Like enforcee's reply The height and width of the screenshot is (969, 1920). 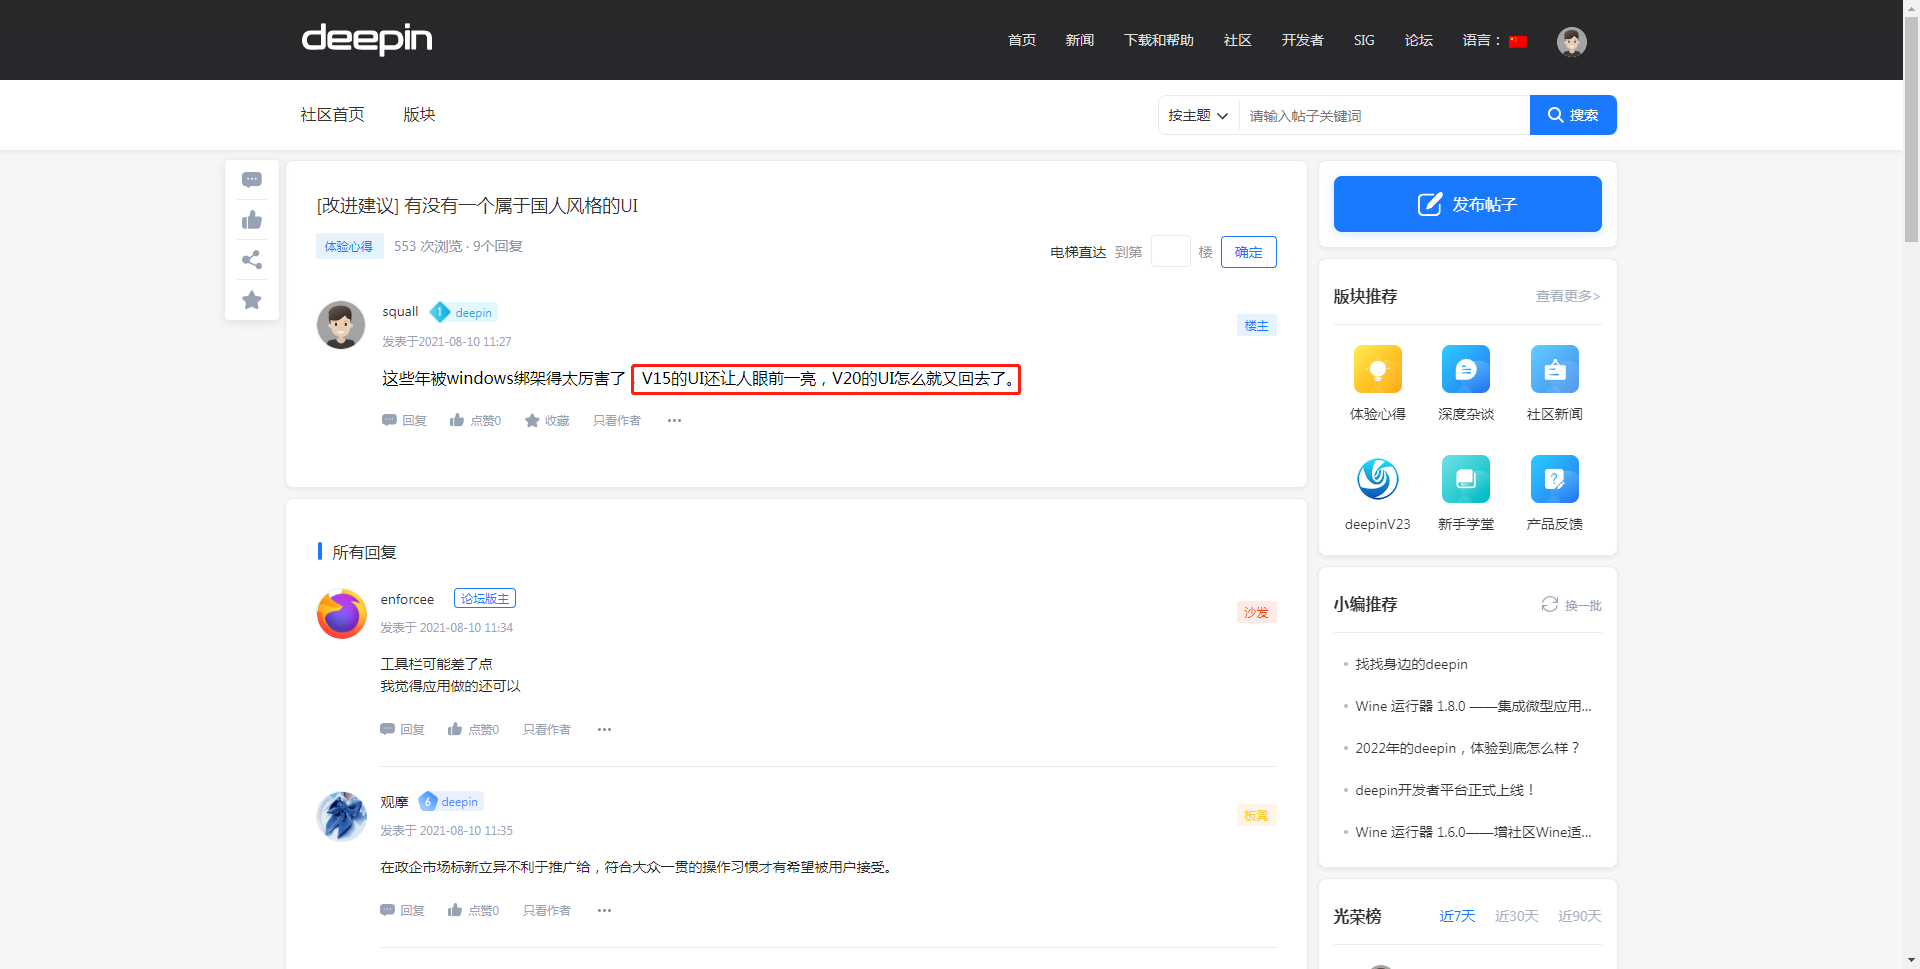coord(473,730)
